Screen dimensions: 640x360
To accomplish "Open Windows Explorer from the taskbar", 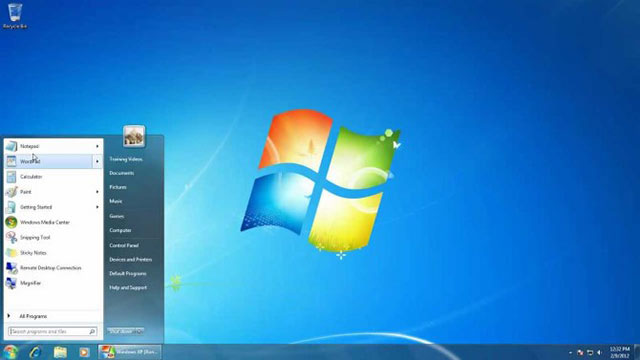I will coord(60,352).
